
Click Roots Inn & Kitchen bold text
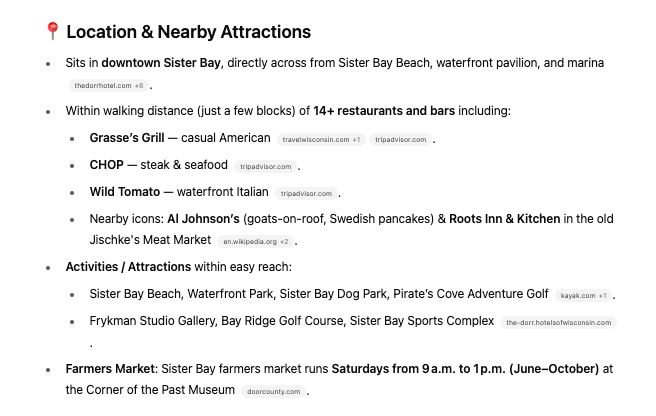pos(505,219)
